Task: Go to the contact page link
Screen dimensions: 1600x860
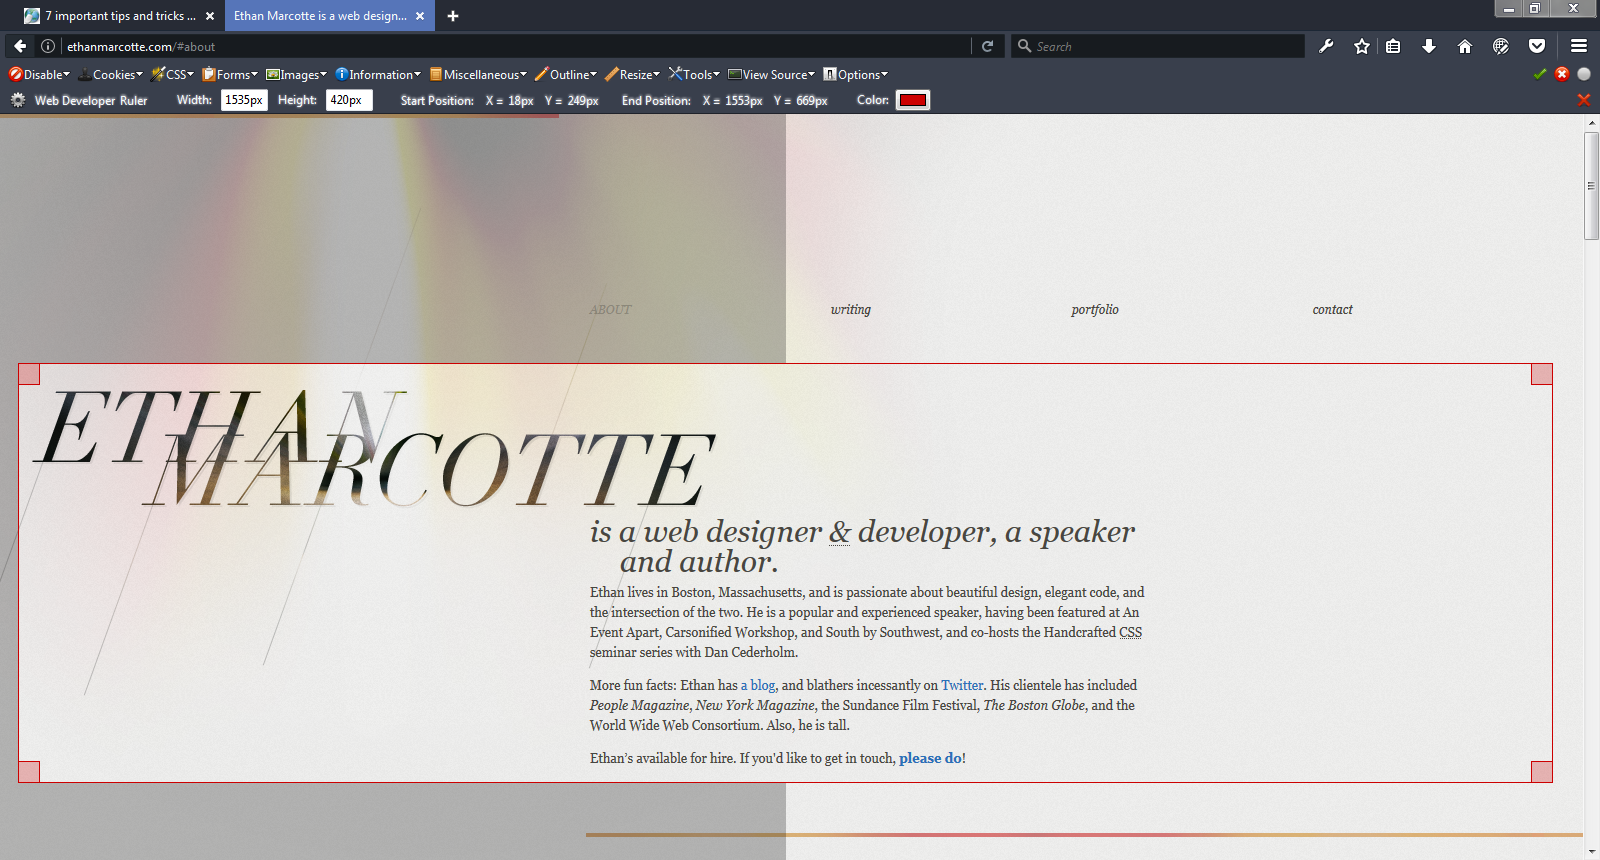Action: [1332, 310]
